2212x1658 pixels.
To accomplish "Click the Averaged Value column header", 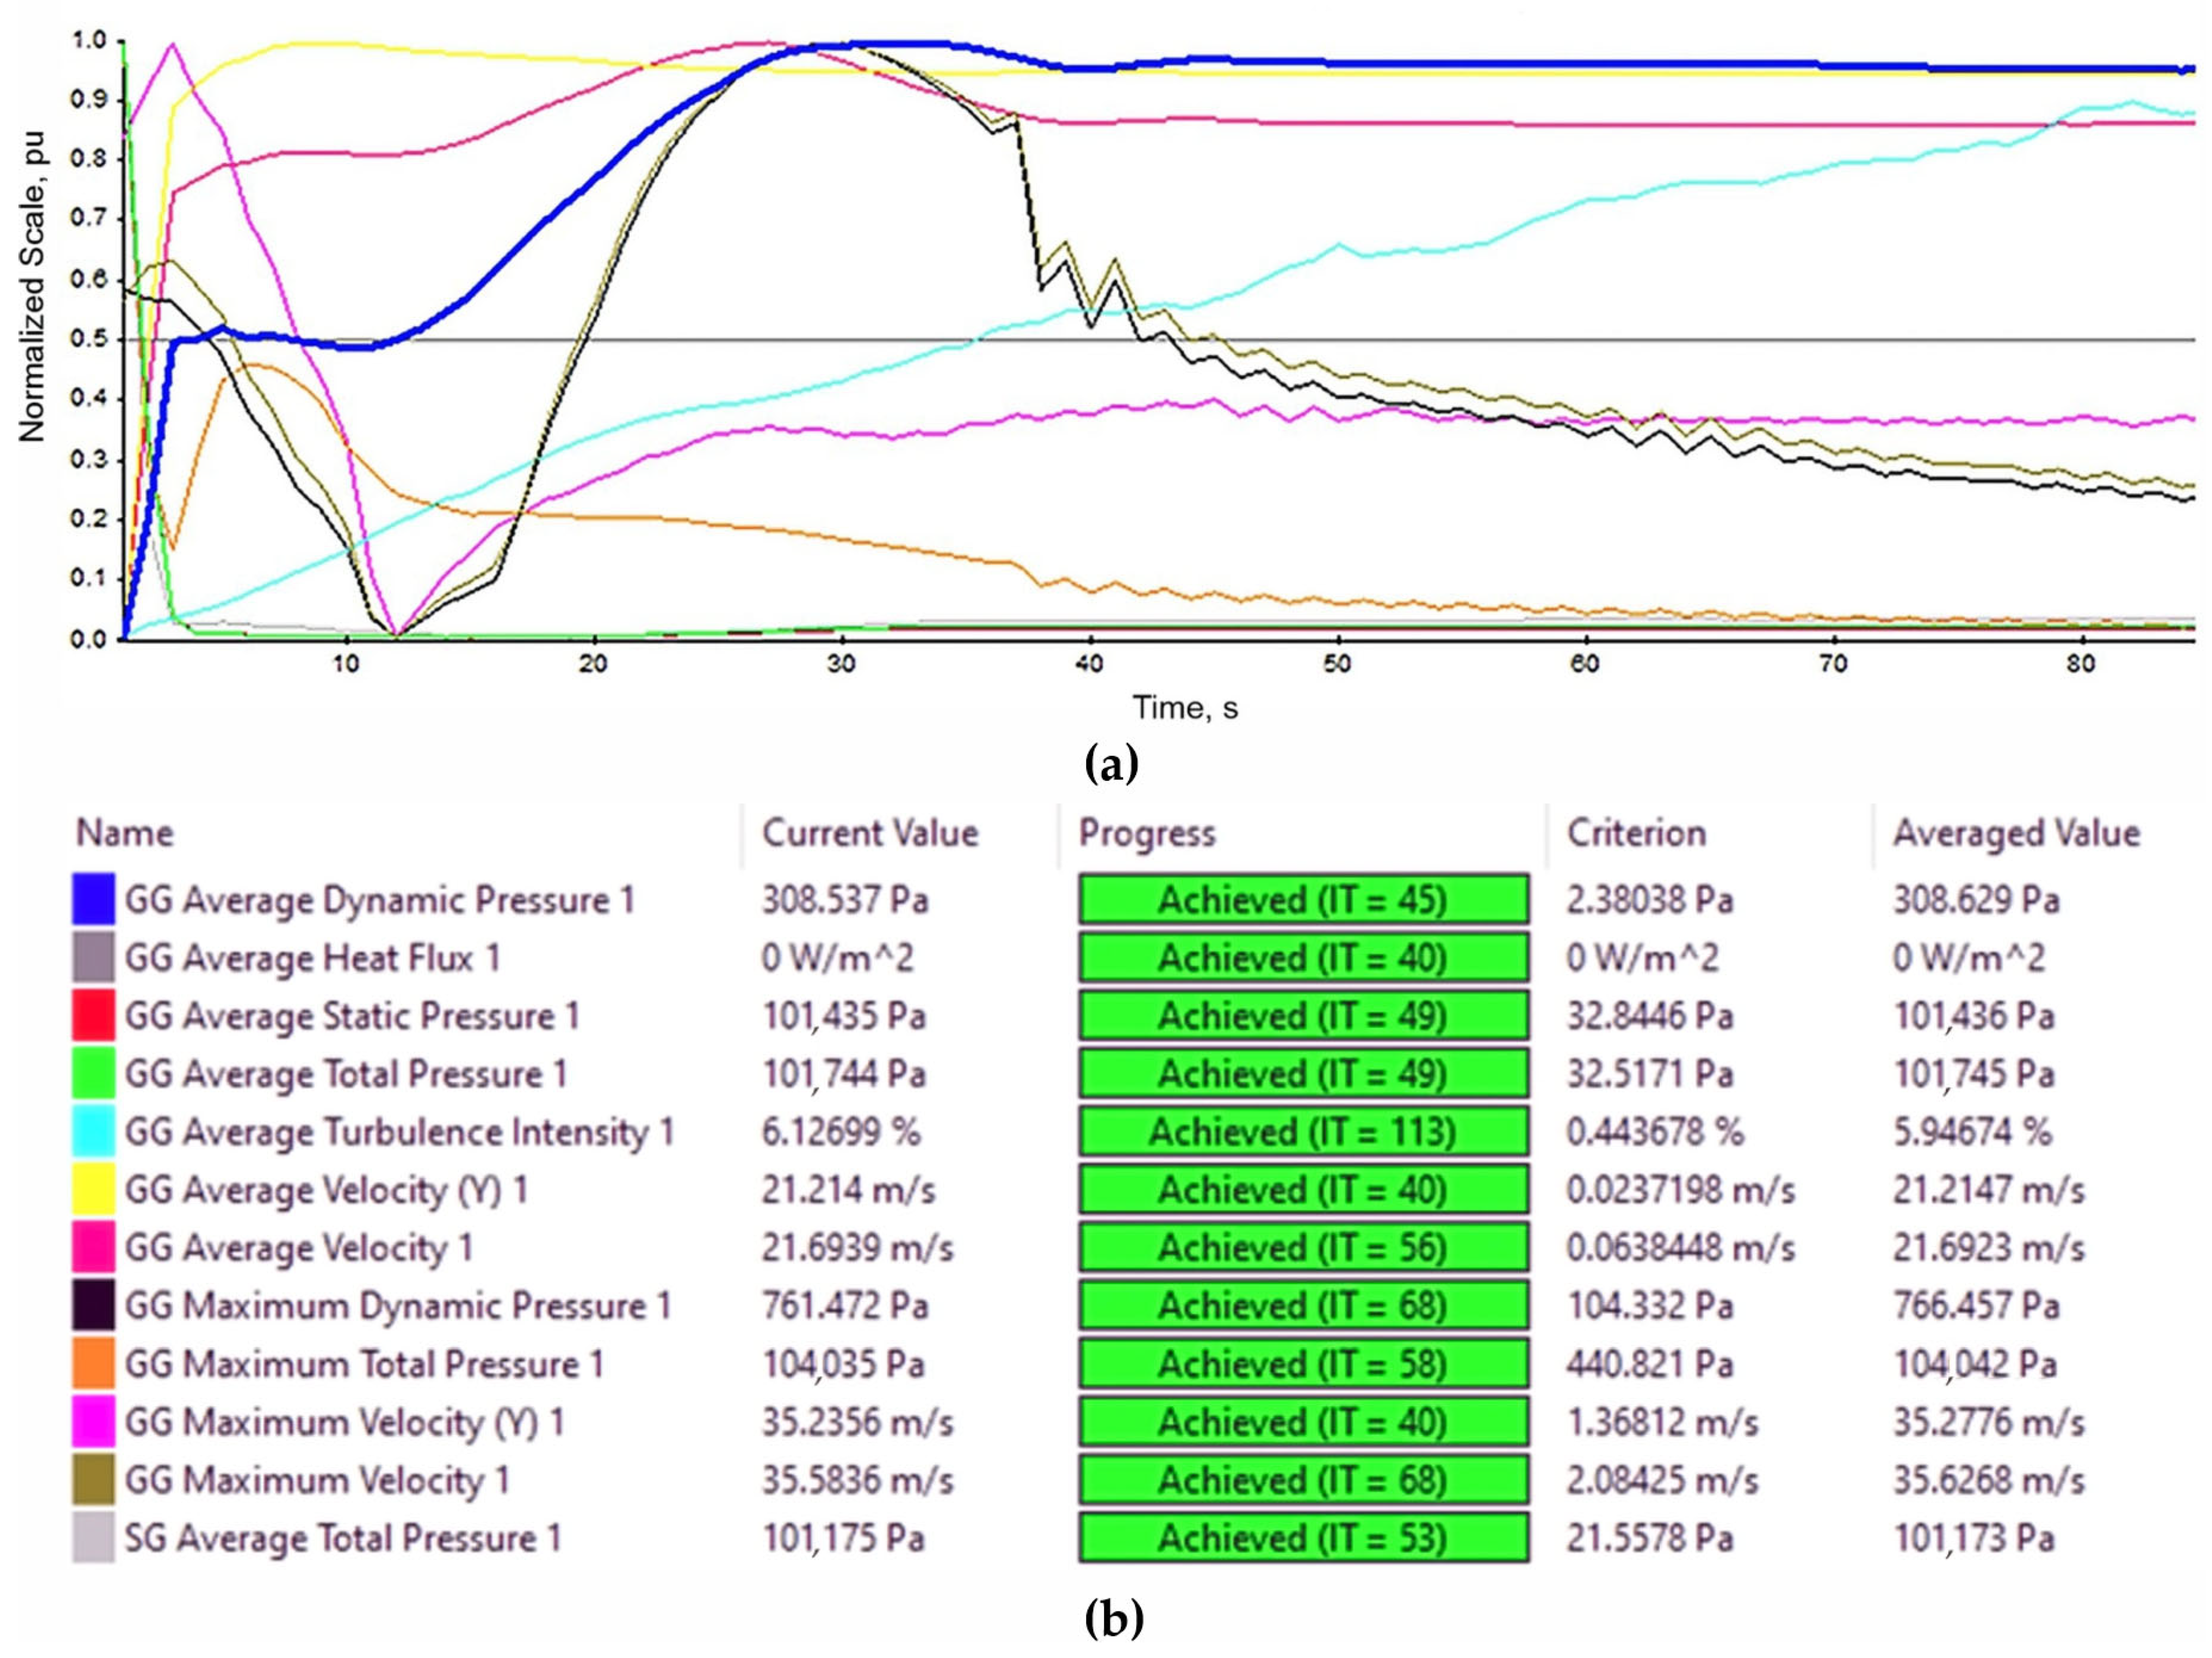I will coord(2016,833).
